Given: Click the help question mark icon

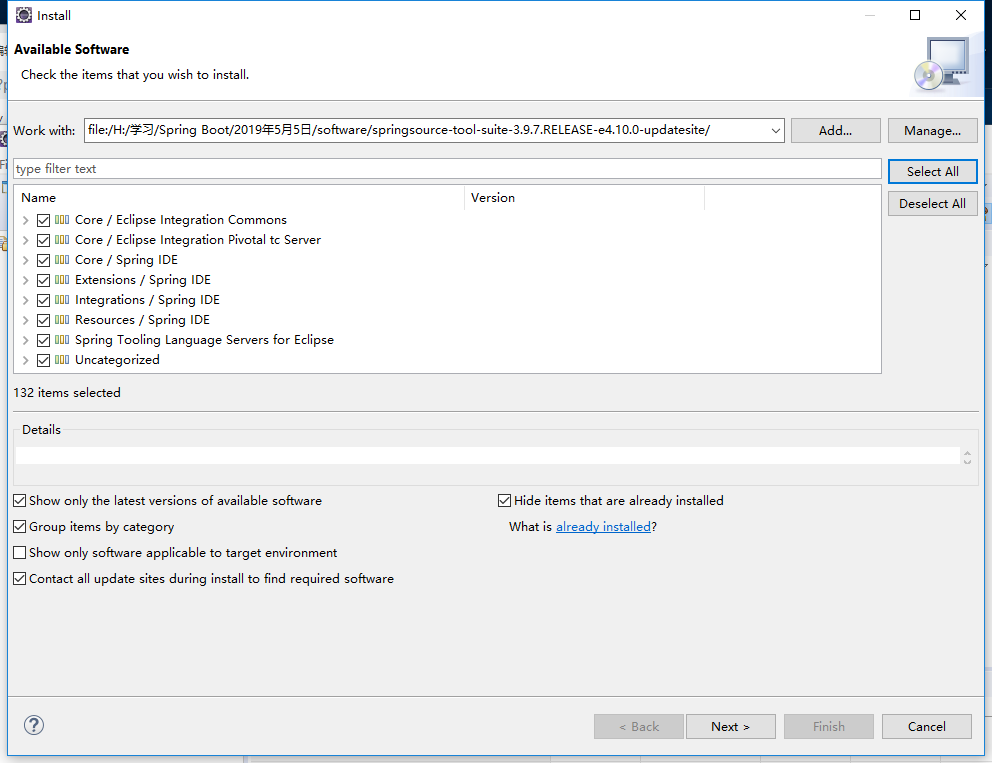Looking at the screenshot, I should pyautogui.click(x=34, y=725).
